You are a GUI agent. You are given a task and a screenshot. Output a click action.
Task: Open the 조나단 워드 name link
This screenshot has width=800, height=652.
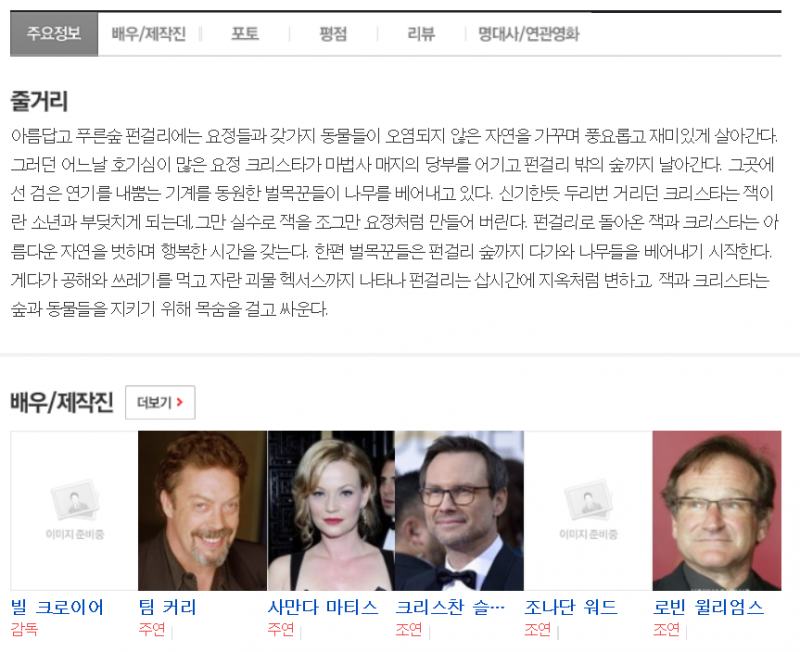coord(571,607)
